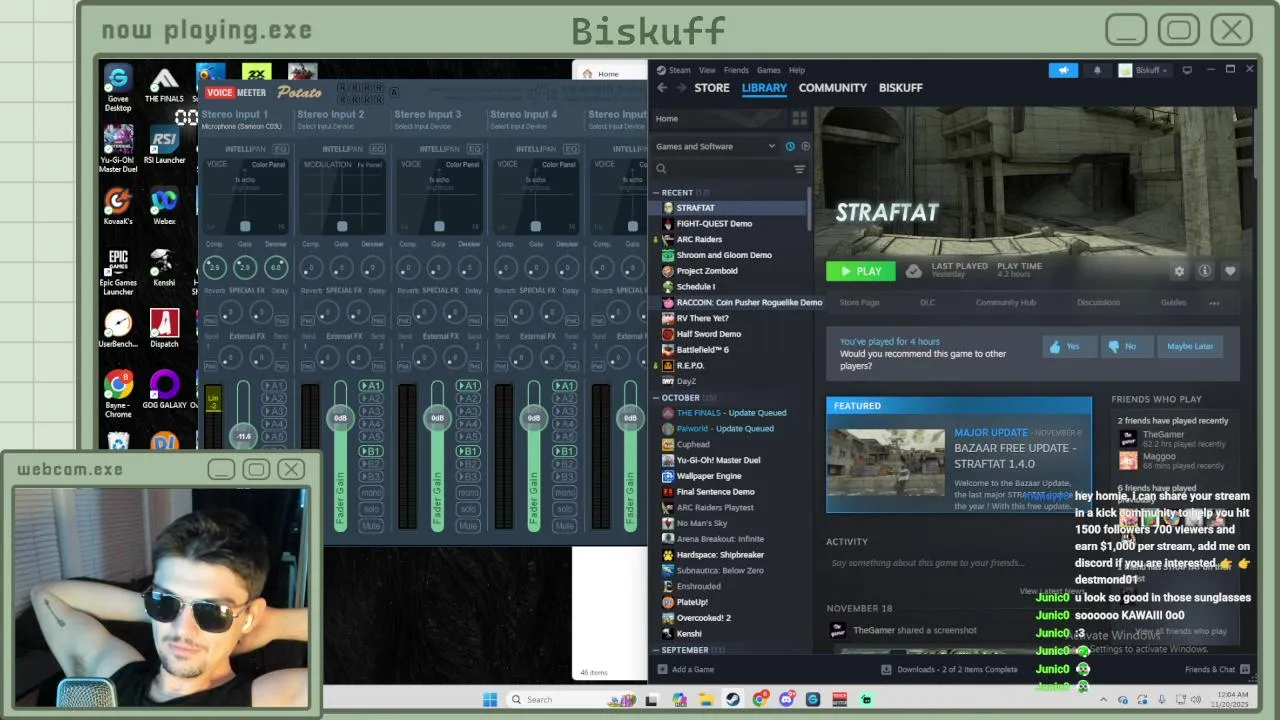Open Games and Software filter dropdown

pos(716,146)
